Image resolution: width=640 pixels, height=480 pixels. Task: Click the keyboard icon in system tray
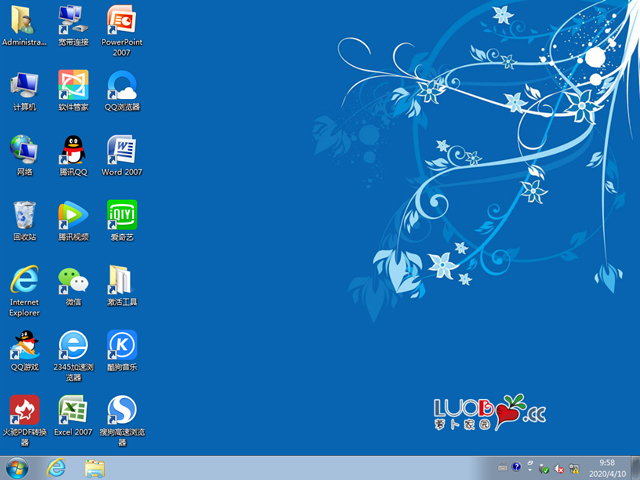(502, 468)
